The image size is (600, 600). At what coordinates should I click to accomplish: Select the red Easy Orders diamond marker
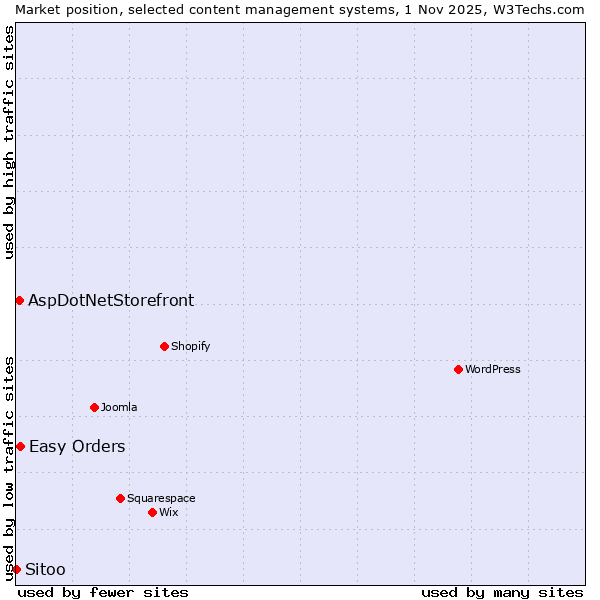tap(20, 446)
